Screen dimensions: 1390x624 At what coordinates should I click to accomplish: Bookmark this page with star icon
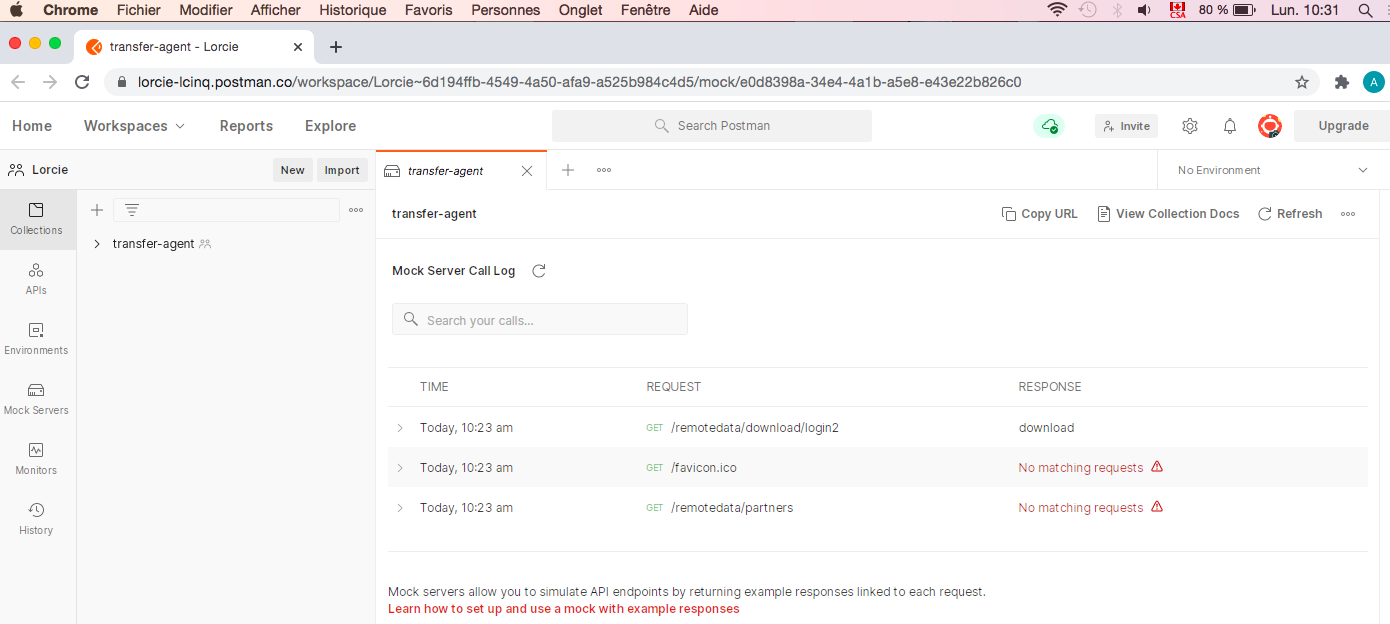(x=1302, y=82)
